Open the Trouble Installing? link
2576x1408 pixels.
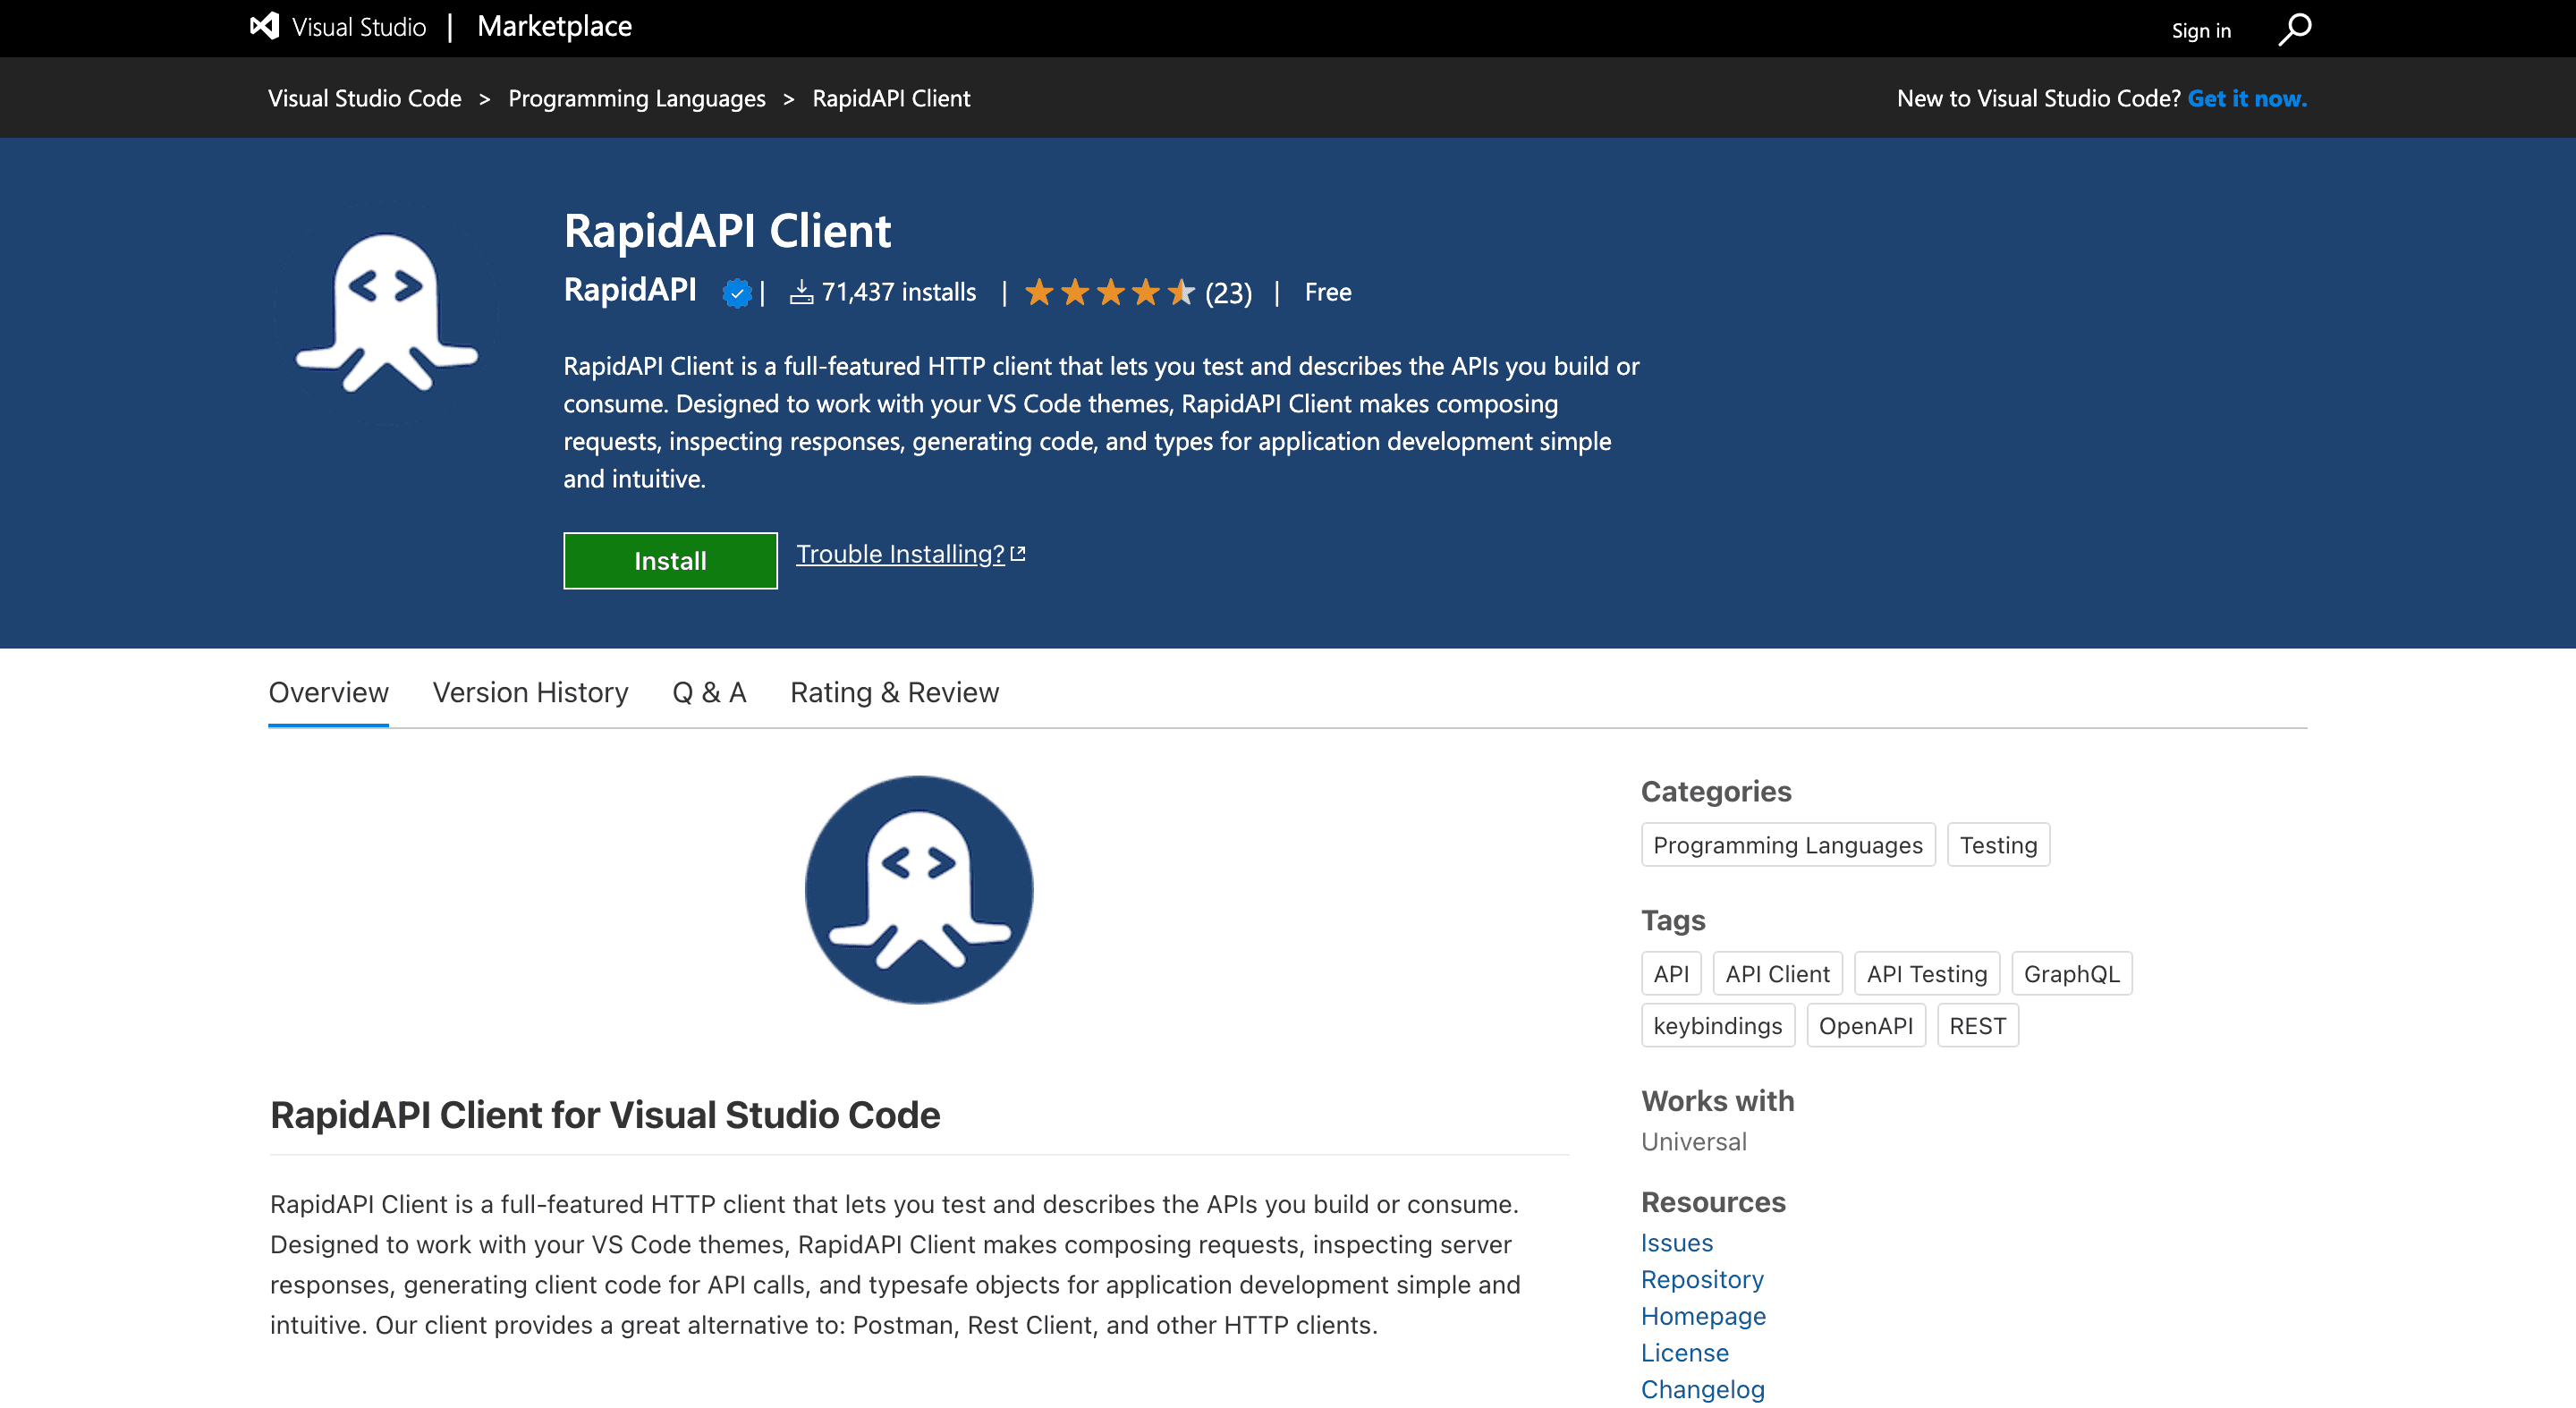(900, 553)
